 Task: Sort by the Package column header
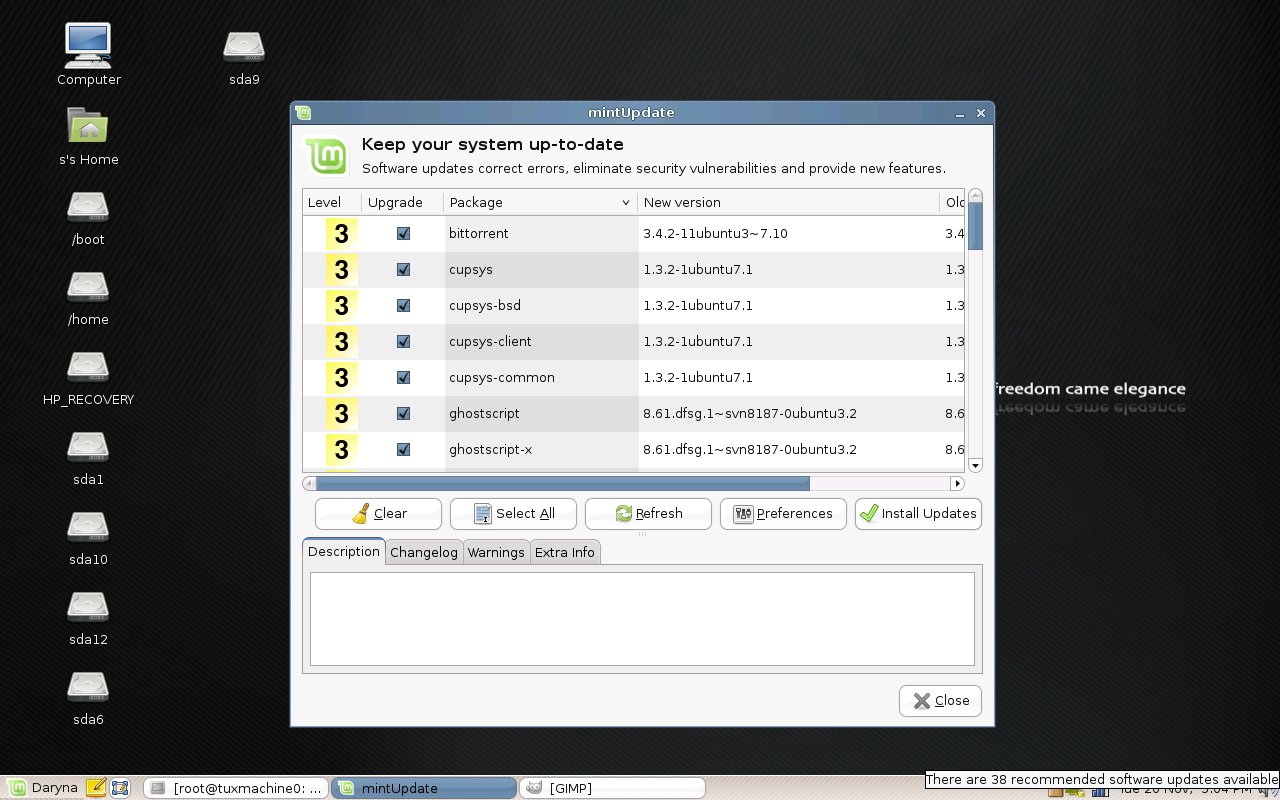(540, 202)
